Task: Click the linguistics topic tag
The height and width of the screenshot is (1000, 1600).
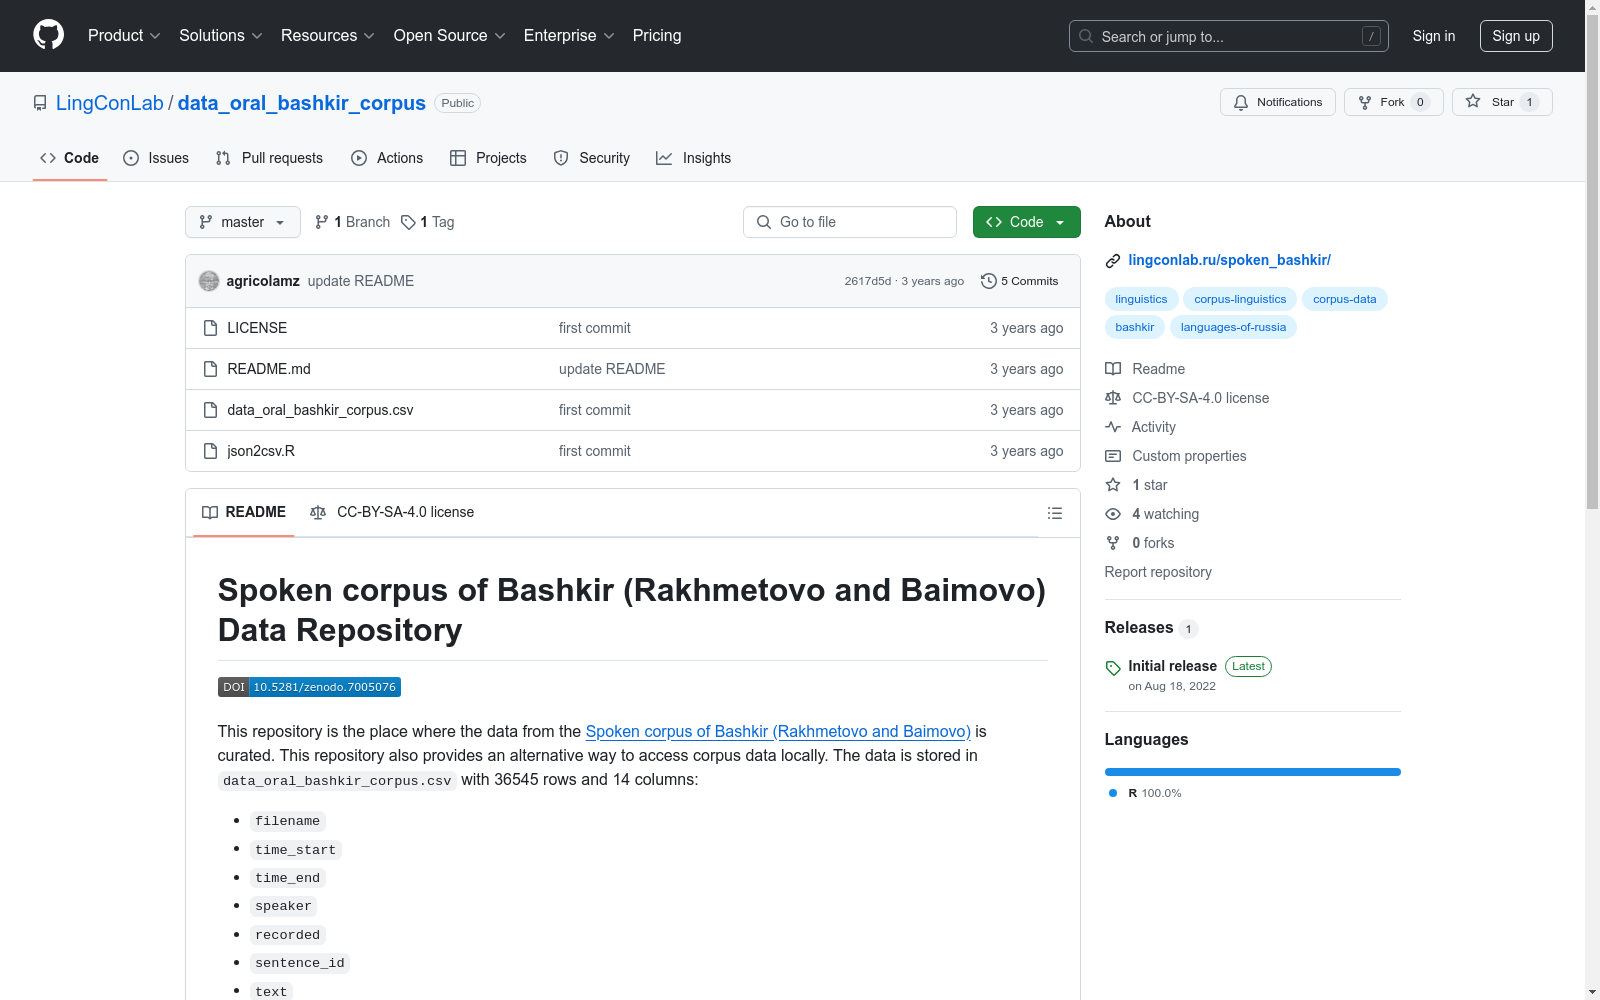Action: click(1141, 299)
